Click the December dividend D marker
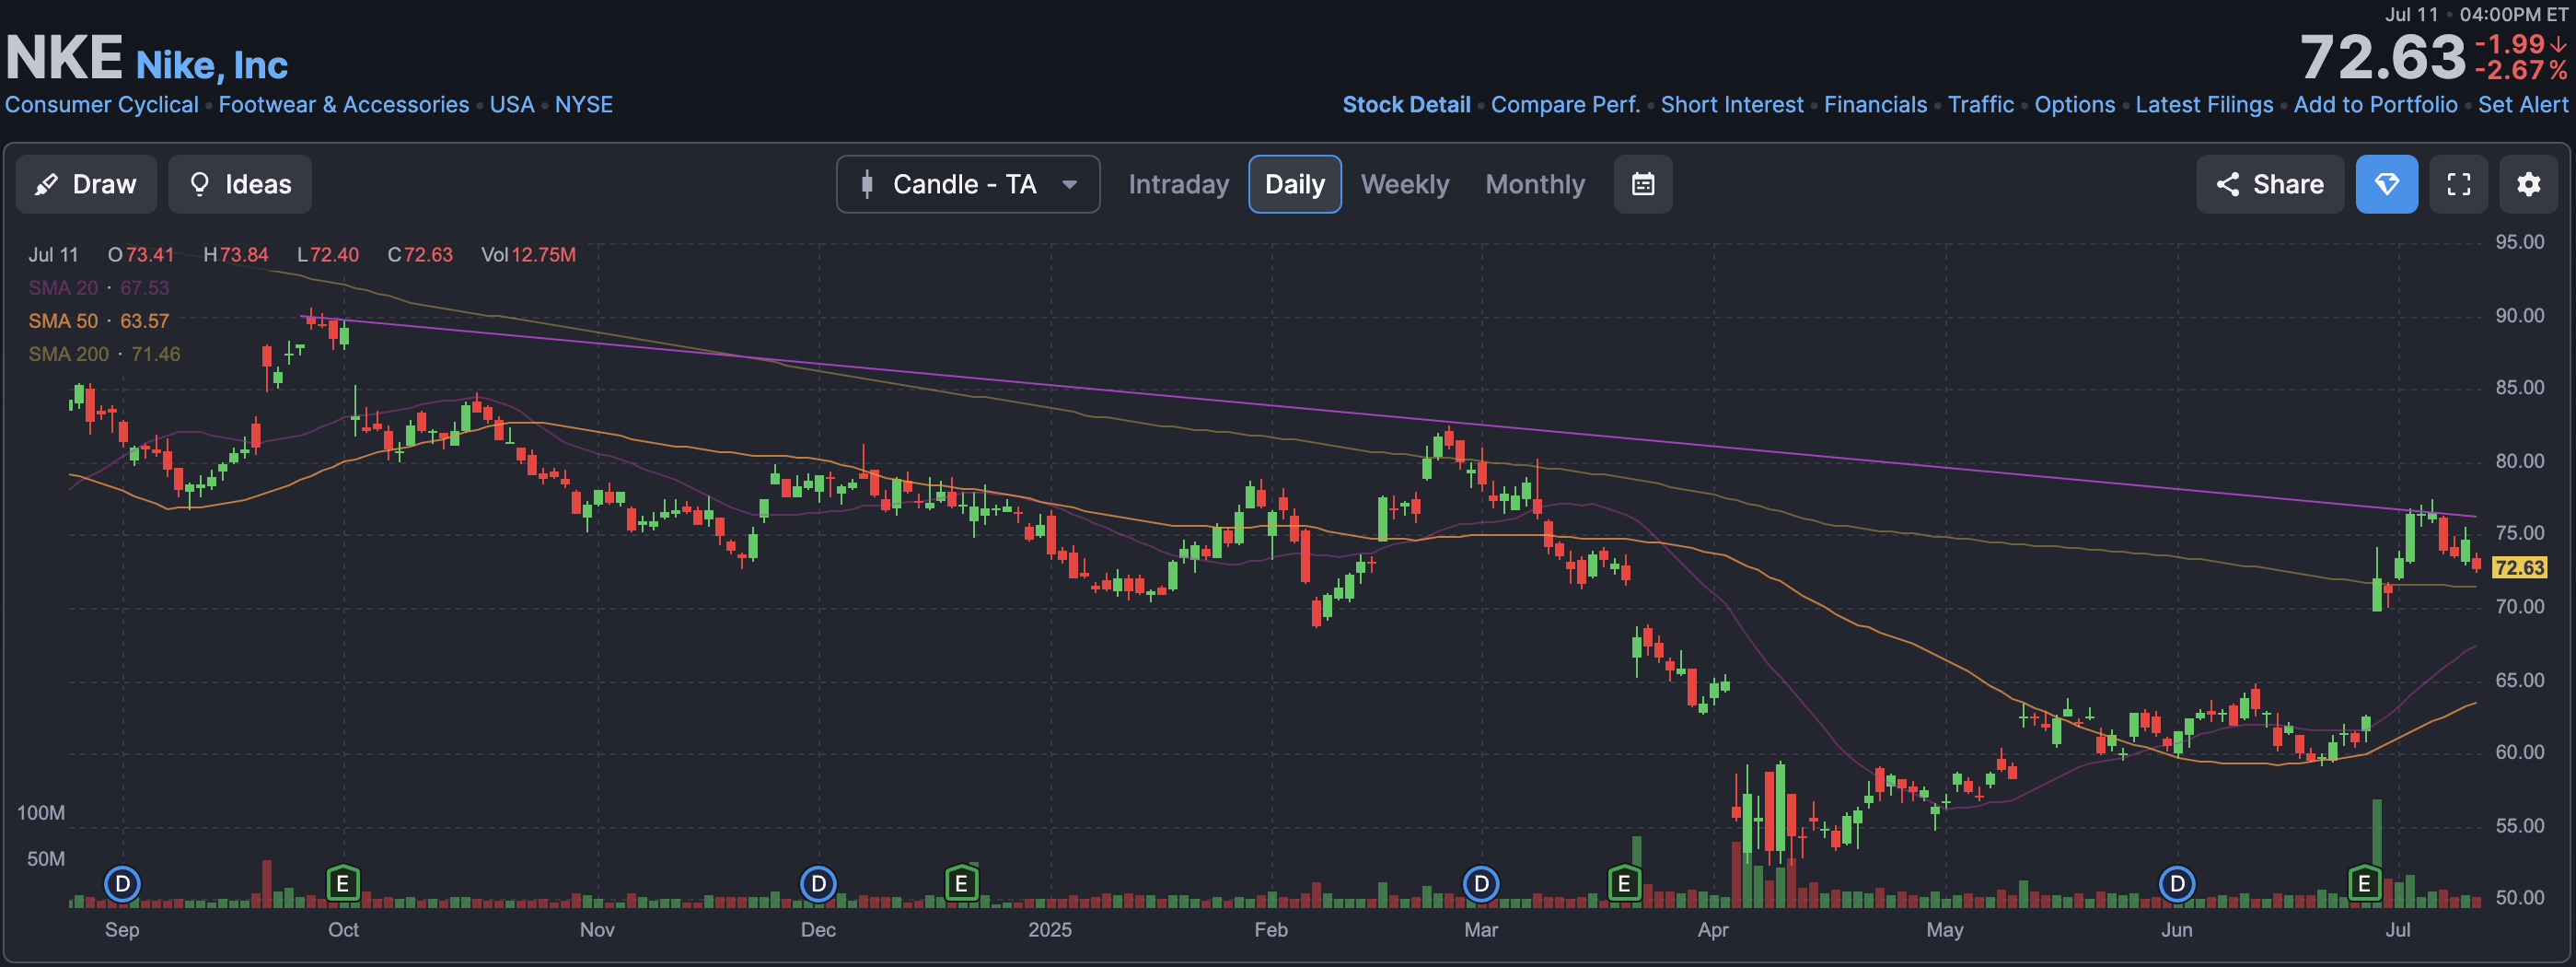Screen dimensions: 2576x967 coord(818,884)
